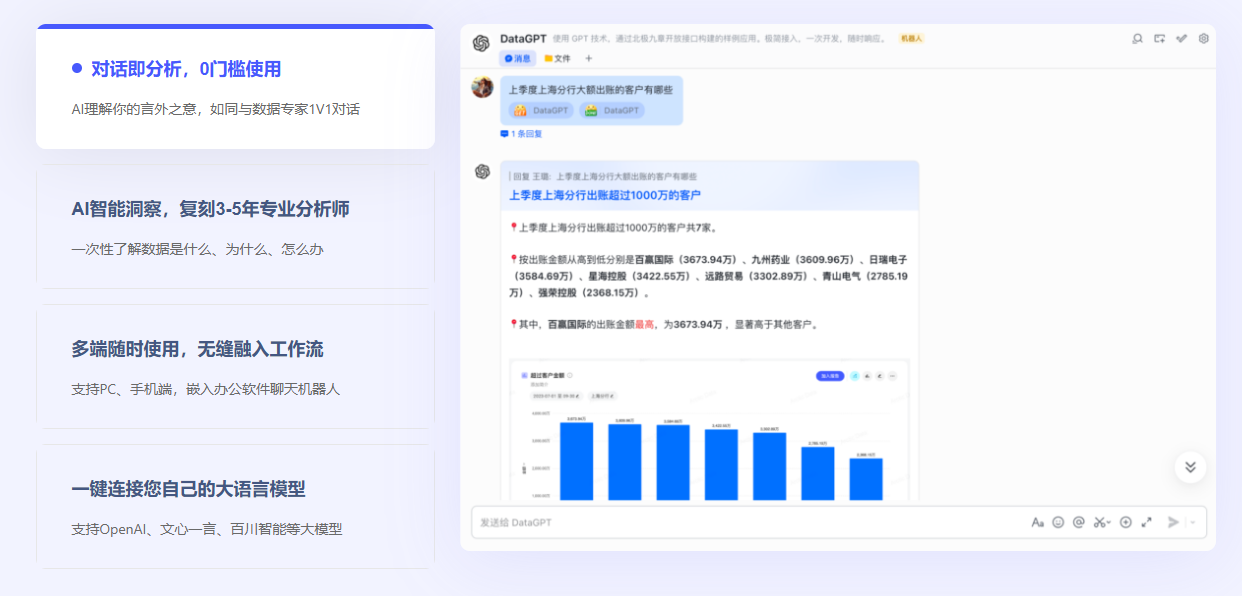Click the tallest first bar in chart
This screenshot has height=596, width=1242.
pos(576,461)
